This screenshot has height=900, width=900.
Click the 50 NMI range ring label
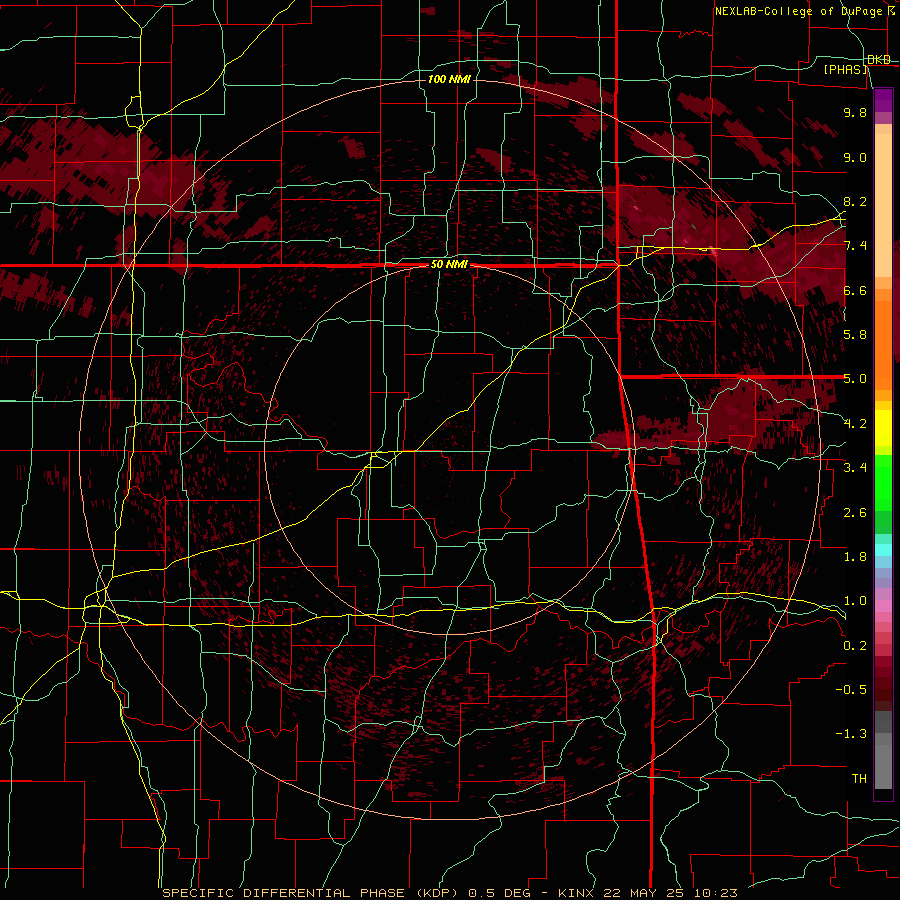point(449,265)
